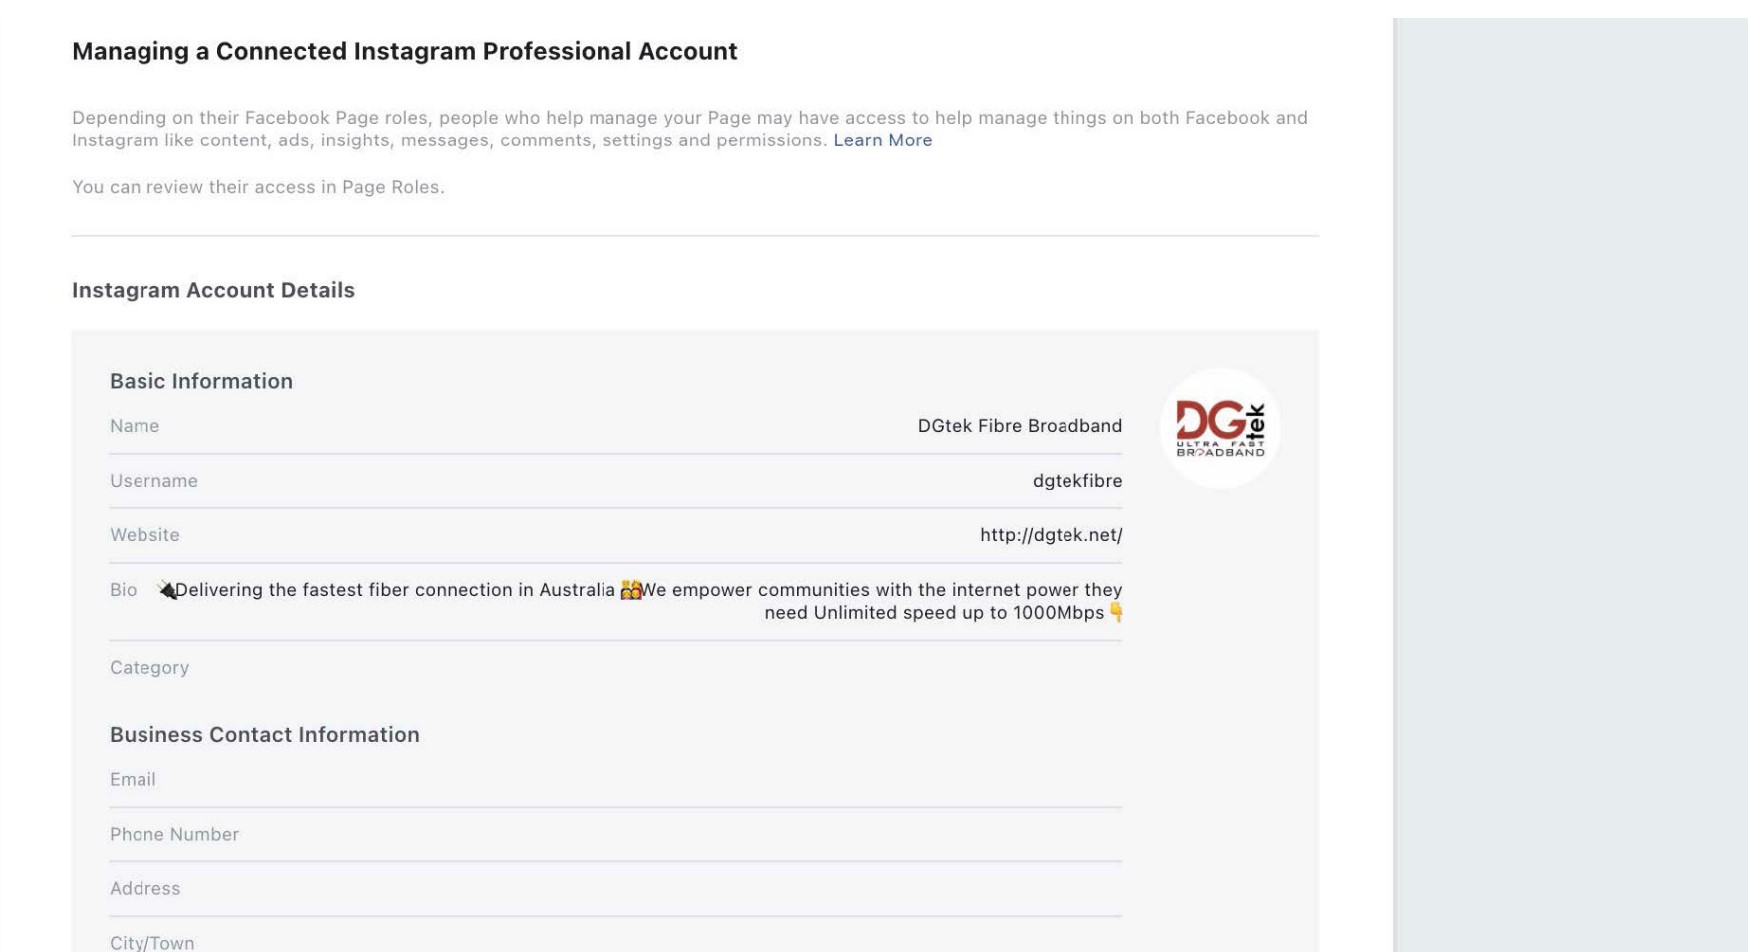Select the Name field value DGtek Fibre Broadband

1019,426
